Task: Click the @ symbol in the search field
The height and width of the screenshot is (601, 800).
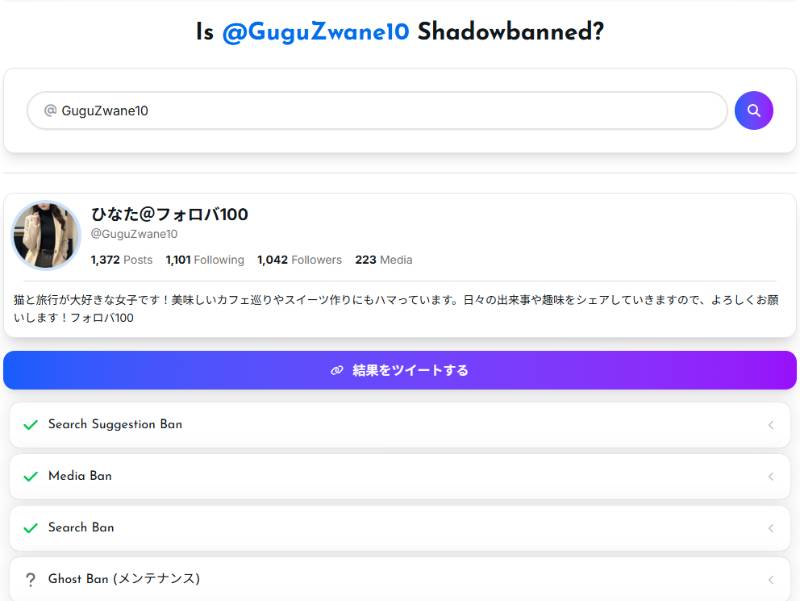Action: [50, 110]
